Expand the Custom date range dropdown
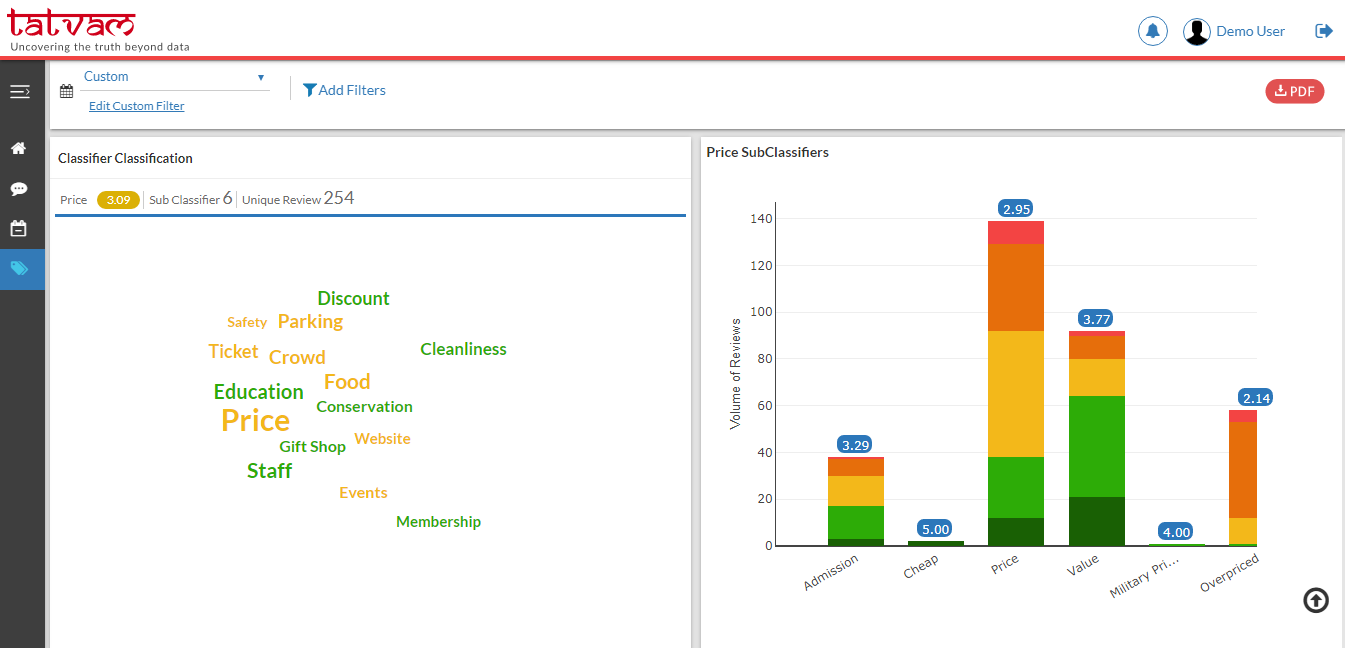This screenshot has height=648, width=1345. pos(175,77)
